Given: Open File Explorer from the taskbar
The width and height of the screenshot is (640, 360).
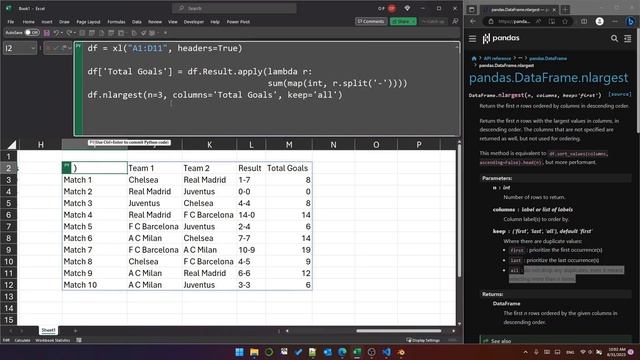Looking at the screenshot, I should (x=254, y=352).
